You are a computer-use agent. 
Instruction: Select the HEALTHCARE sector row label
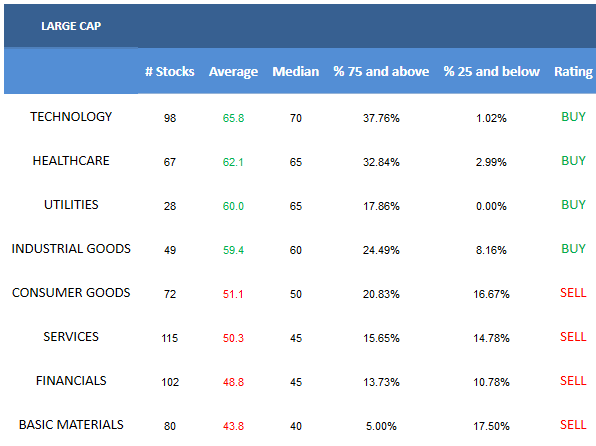(71, 161)
